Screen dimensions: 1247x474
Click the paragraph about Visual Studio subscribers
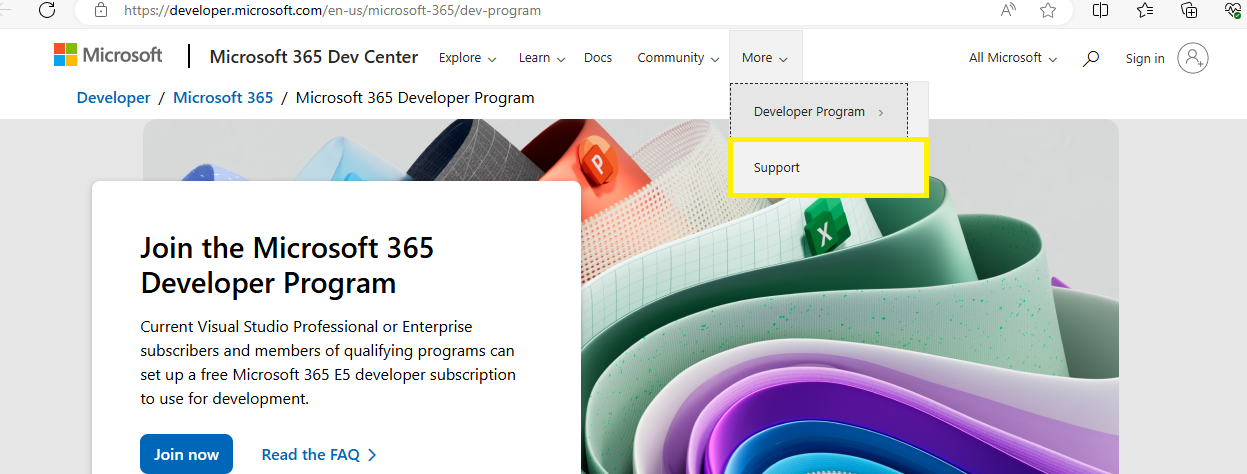(x=328, y=363)
